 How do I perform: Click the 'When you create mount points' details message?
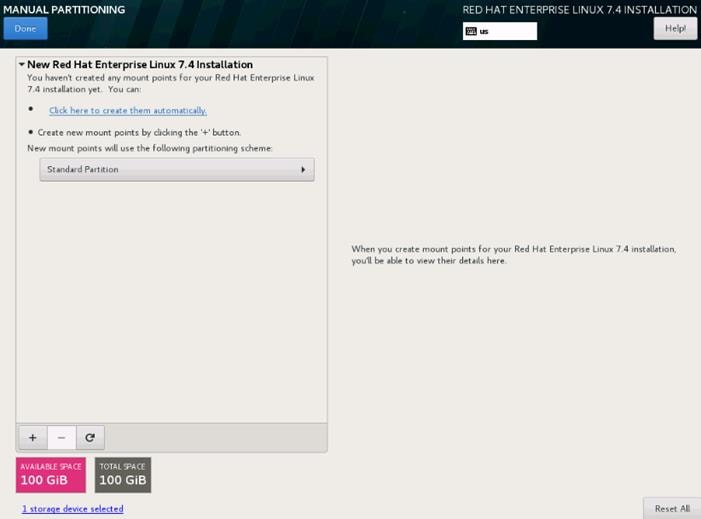pos(514,255)
